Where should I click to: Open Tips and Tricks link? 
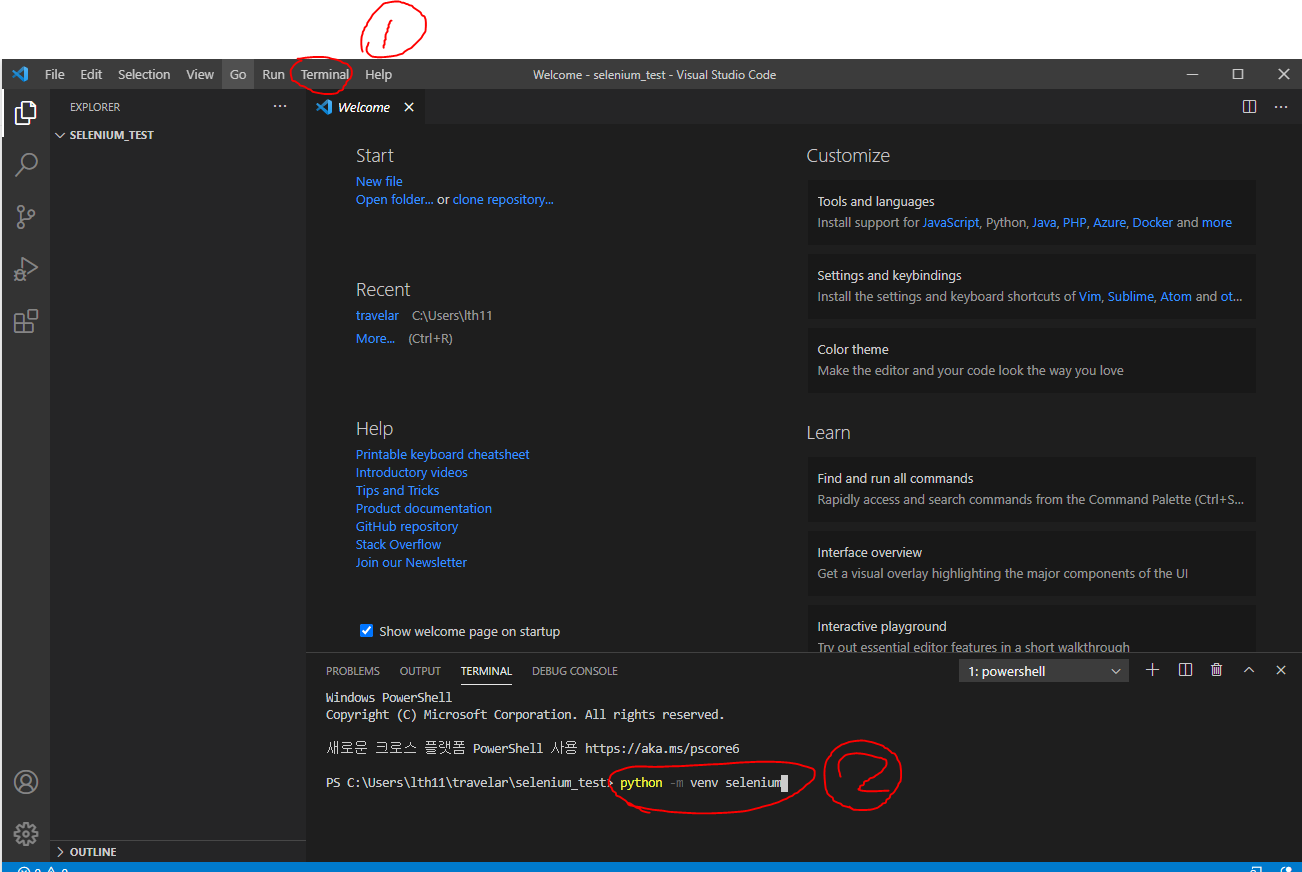click(x=397, y=490)
